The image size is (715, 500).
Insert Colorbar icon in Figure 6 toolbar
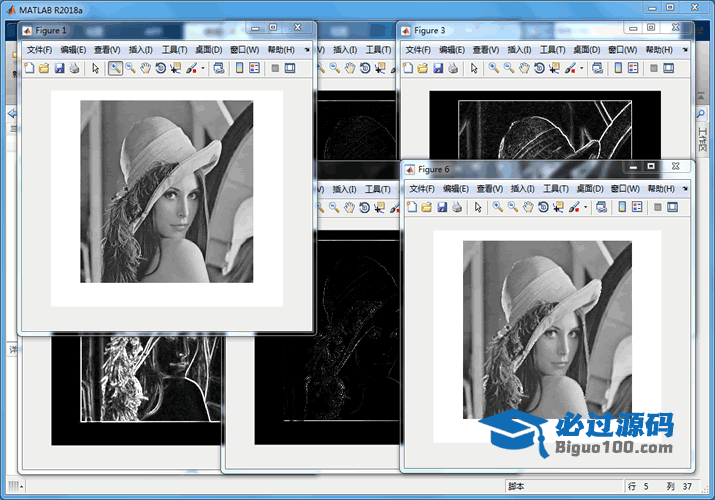coord(622,207)
